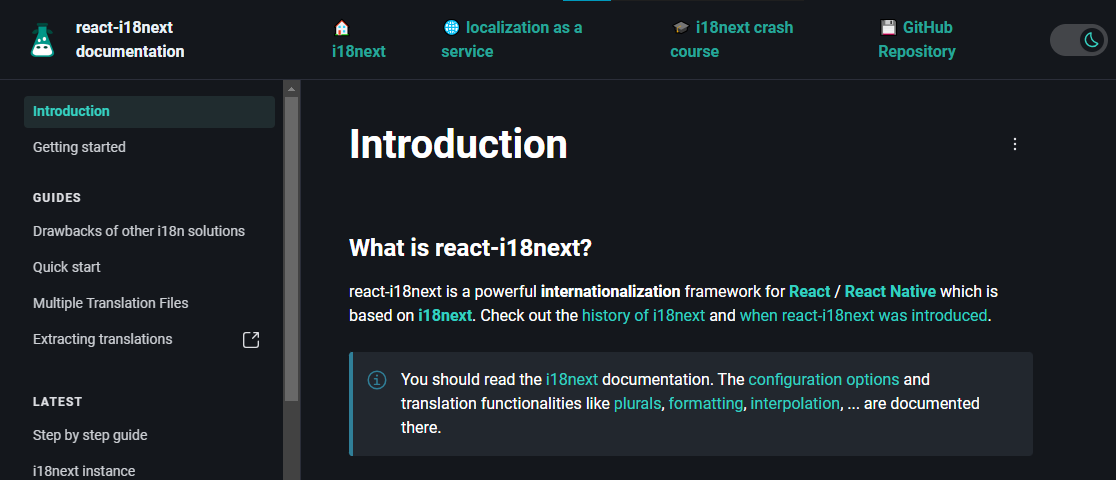The height and width of the screenshot is (480, 1116).
Task: Click the globe icon before localization as a service
Action: click(x=451, y=28)
